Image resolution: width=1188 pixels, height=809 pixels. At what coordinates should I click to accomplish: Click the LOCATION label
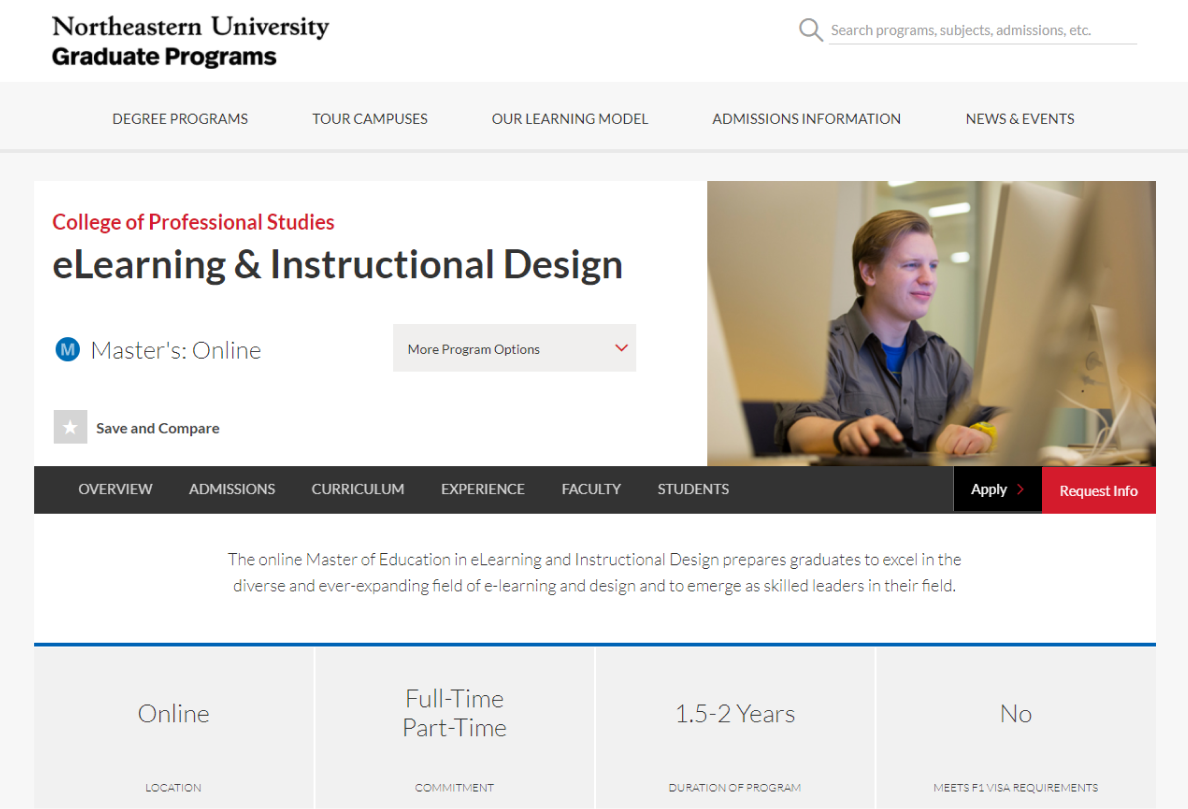174,788
